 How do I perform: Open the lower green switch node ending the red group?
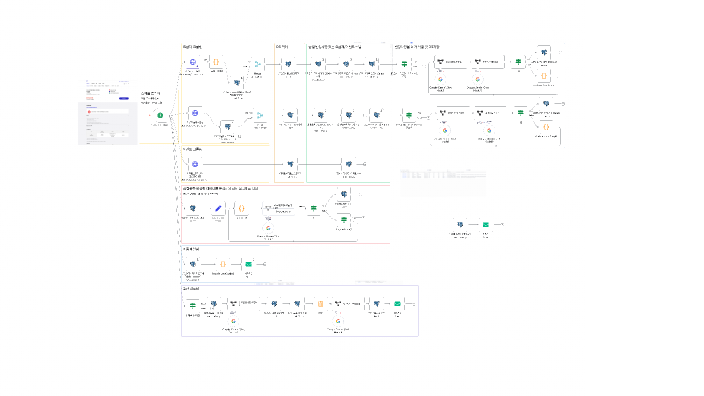tap(343, 220)
